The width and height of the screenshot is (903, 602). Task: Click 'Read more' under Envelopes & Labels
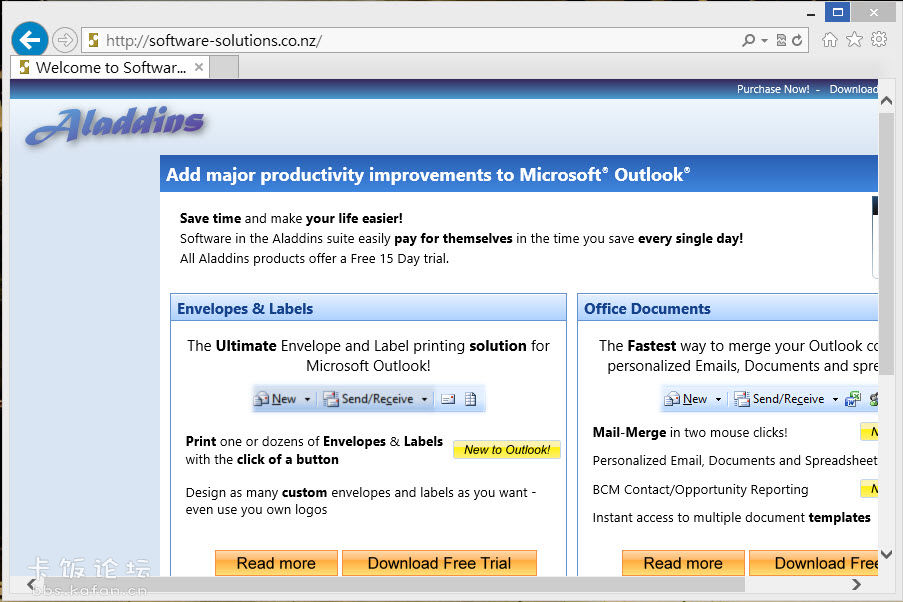tap(276, 563)
